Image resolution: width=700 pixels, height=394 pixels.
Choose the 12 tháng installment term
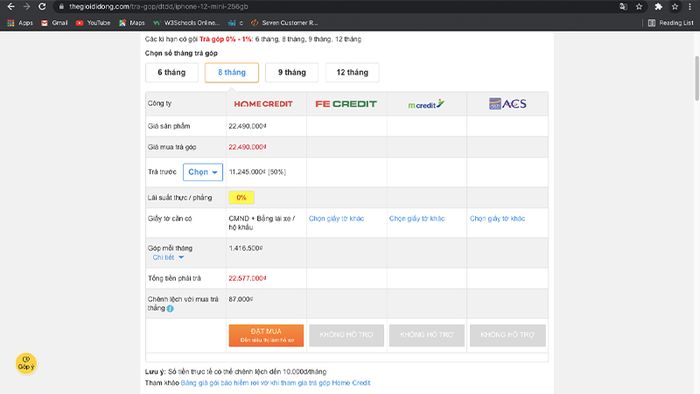pyautogui.click(x=352, y=72)
